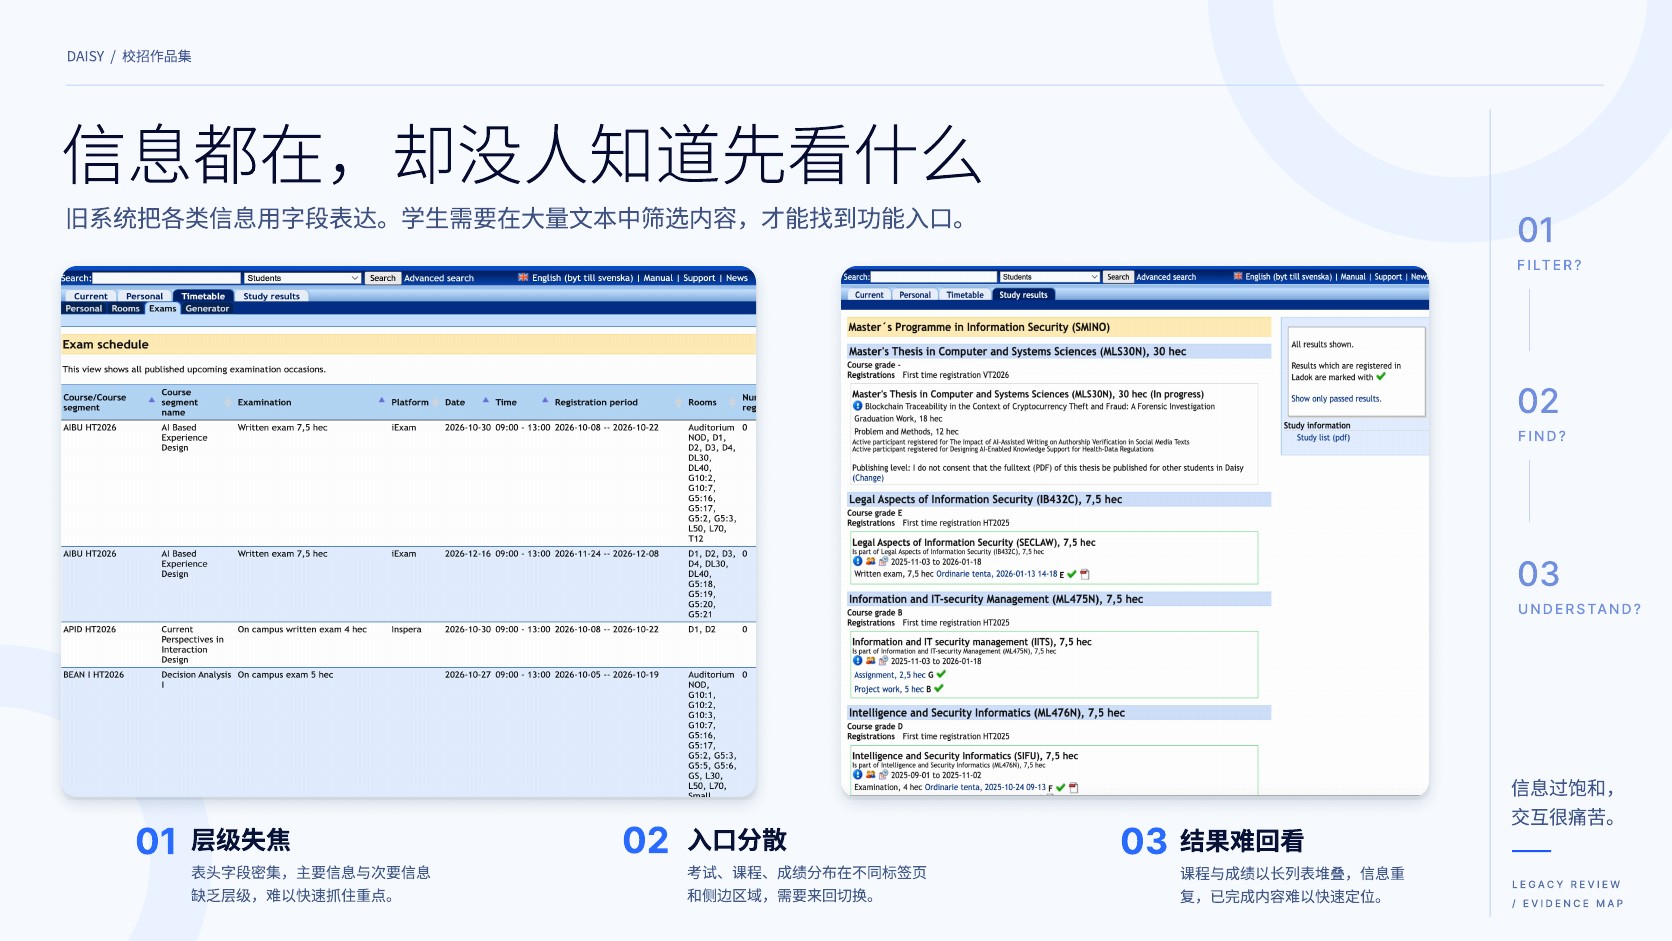Open the PDF icon on the SECLAW Written exam row
Screen dimensions: 1672x941
1085,574
